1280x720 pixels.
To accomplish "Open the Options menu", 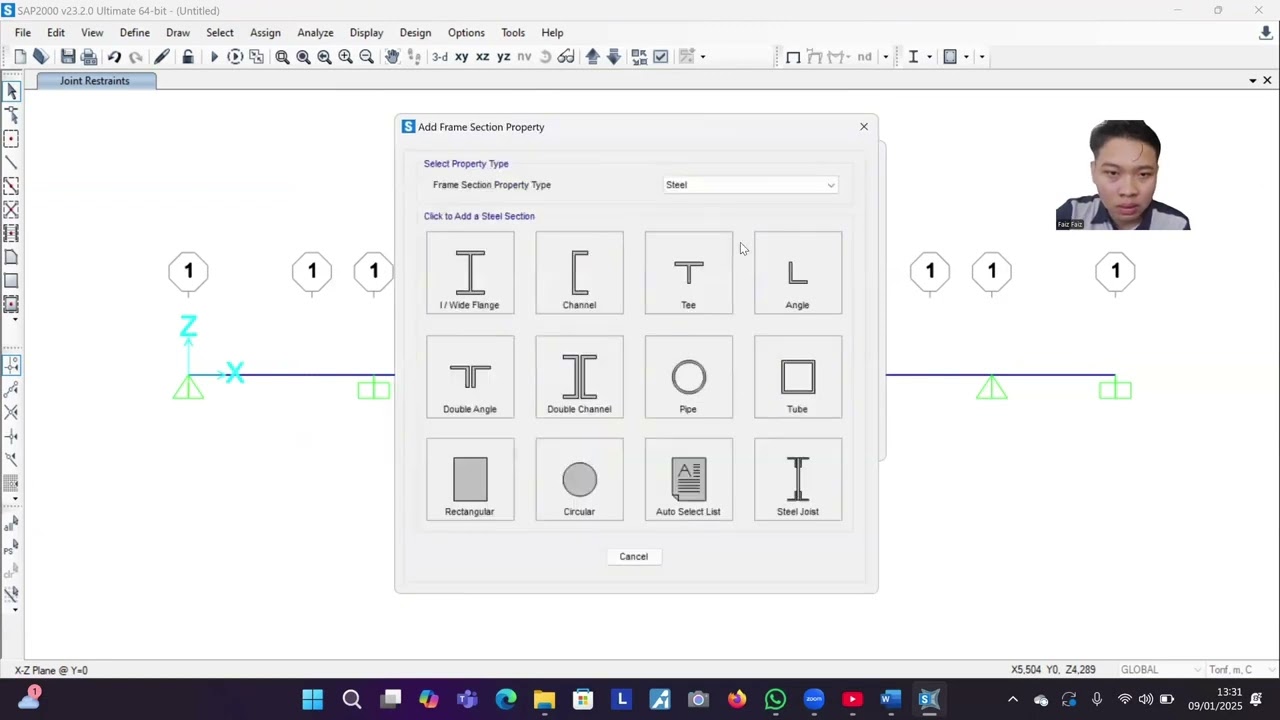I will click(x=466, y=33).
